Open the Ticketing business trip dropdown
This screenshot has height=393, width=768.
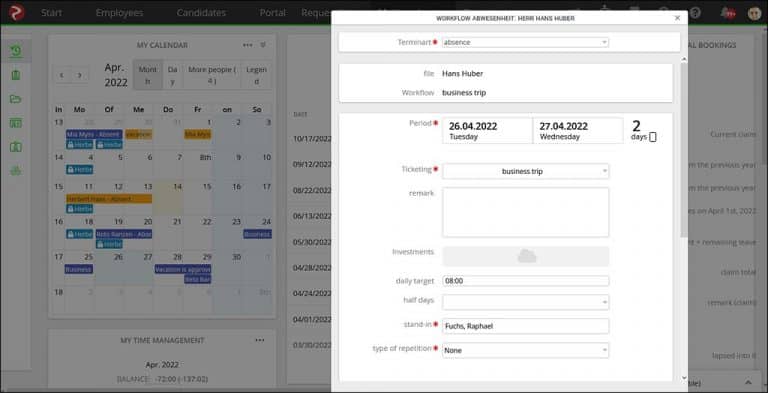click(526, 172)
